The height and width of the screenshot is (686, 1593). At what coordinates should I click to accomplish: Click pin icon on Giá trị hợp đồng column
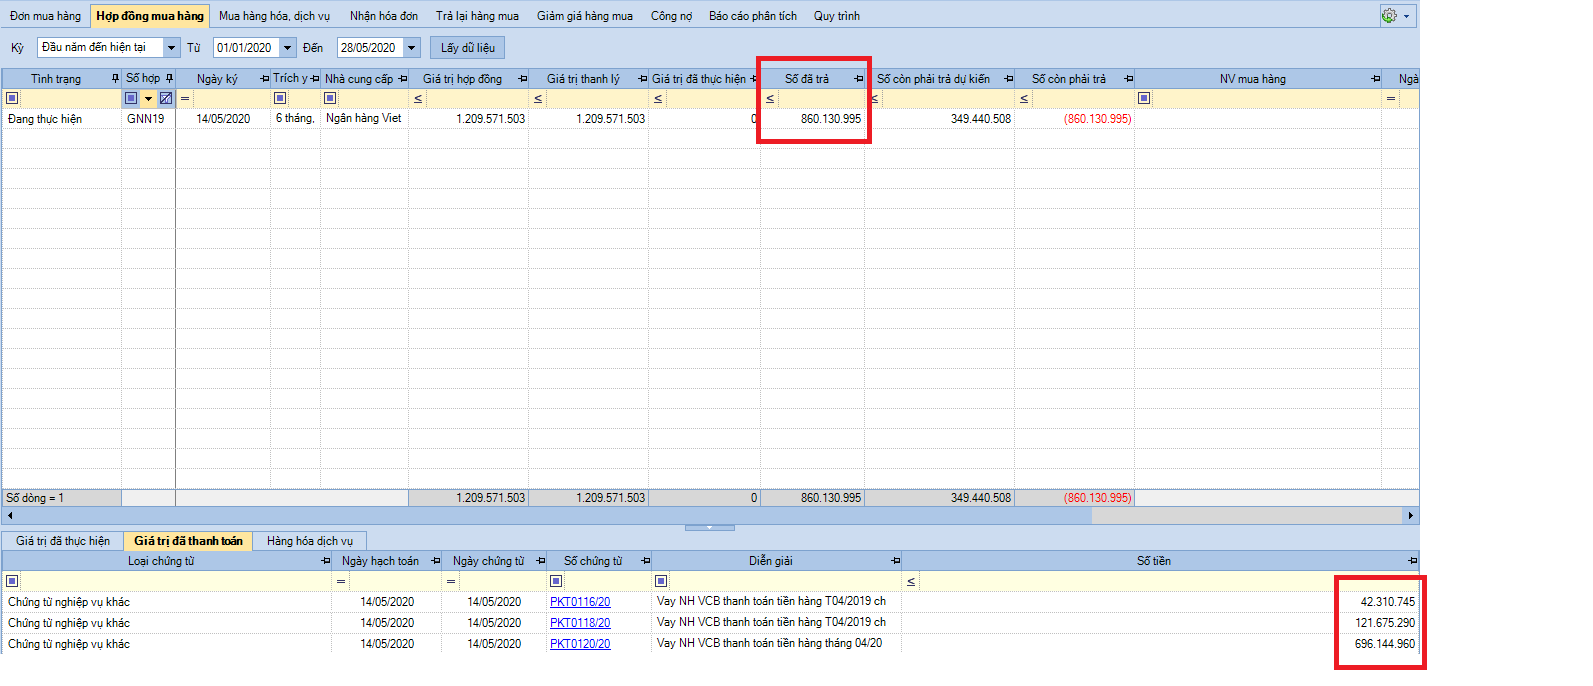(522, 79)
